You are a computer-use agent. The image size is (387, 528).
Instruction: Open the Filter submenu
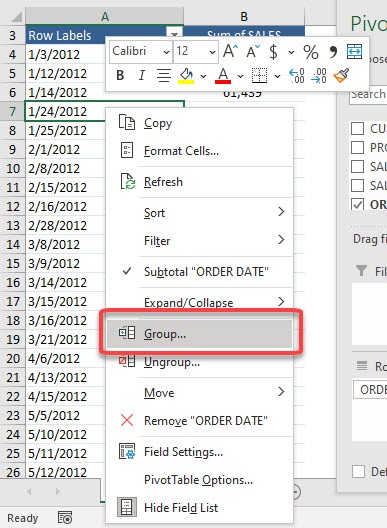tap(199, 240)
